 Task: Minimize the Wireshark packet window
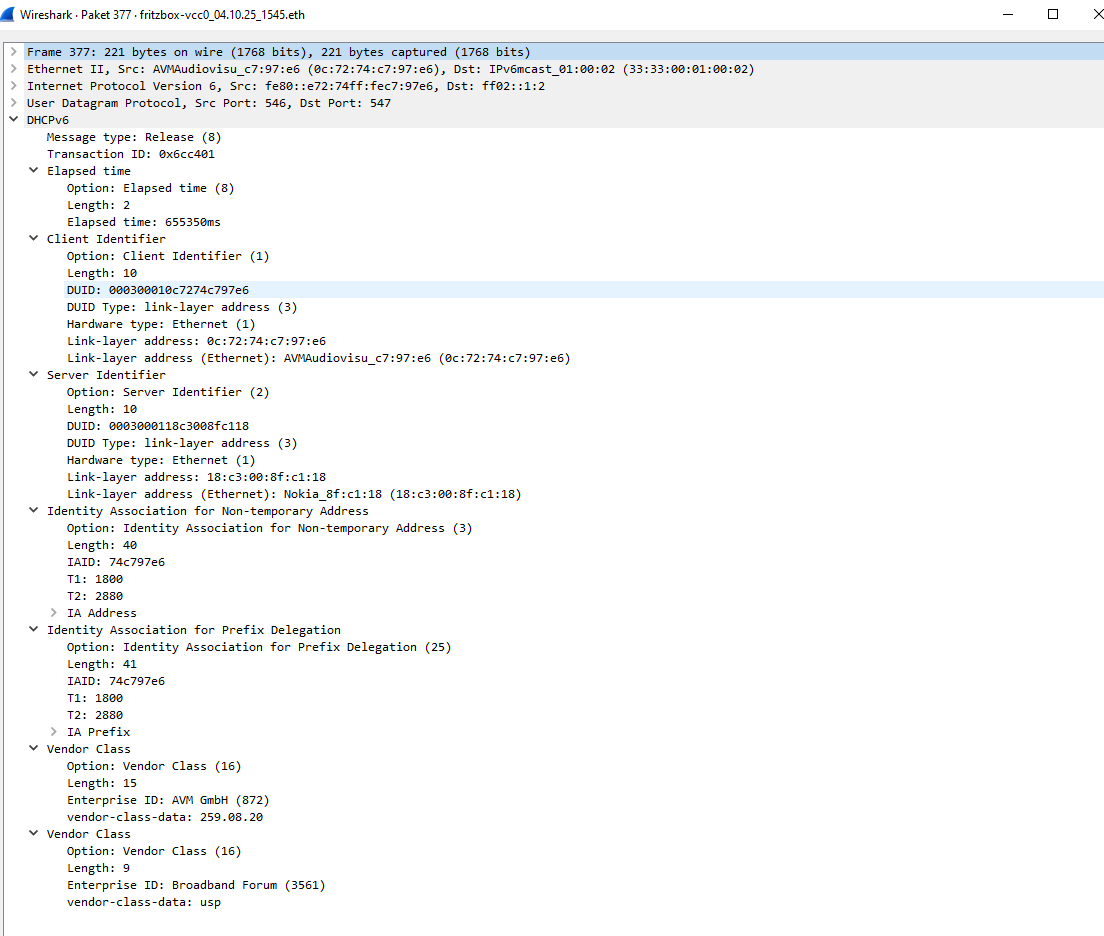1008,14
